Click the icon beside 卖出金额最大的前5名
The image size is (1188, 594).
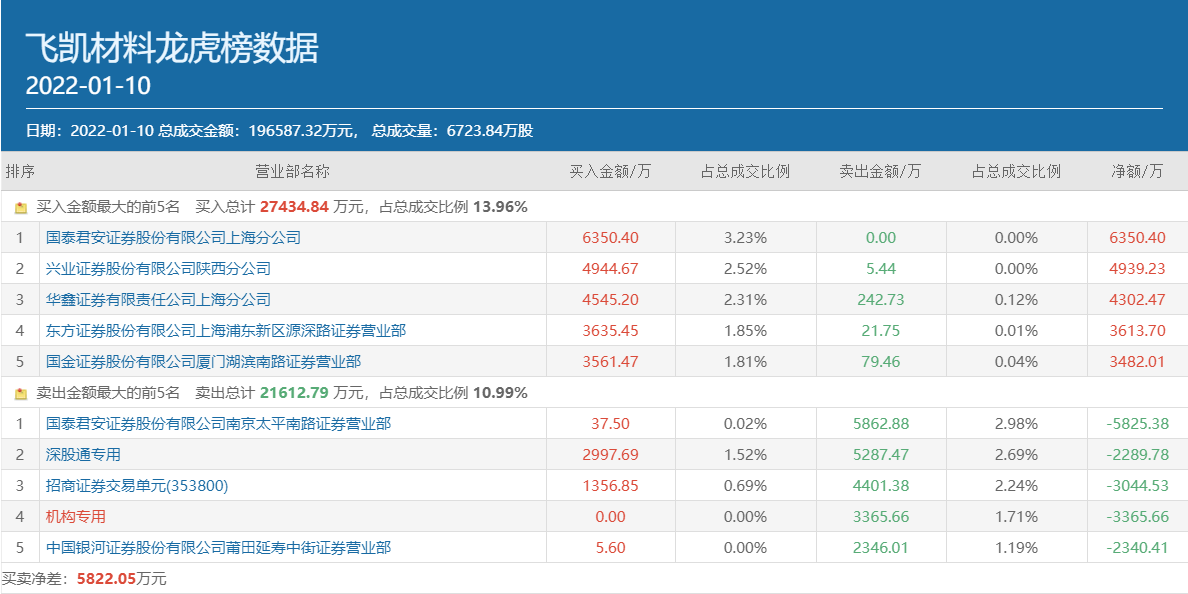click(21, 394)
